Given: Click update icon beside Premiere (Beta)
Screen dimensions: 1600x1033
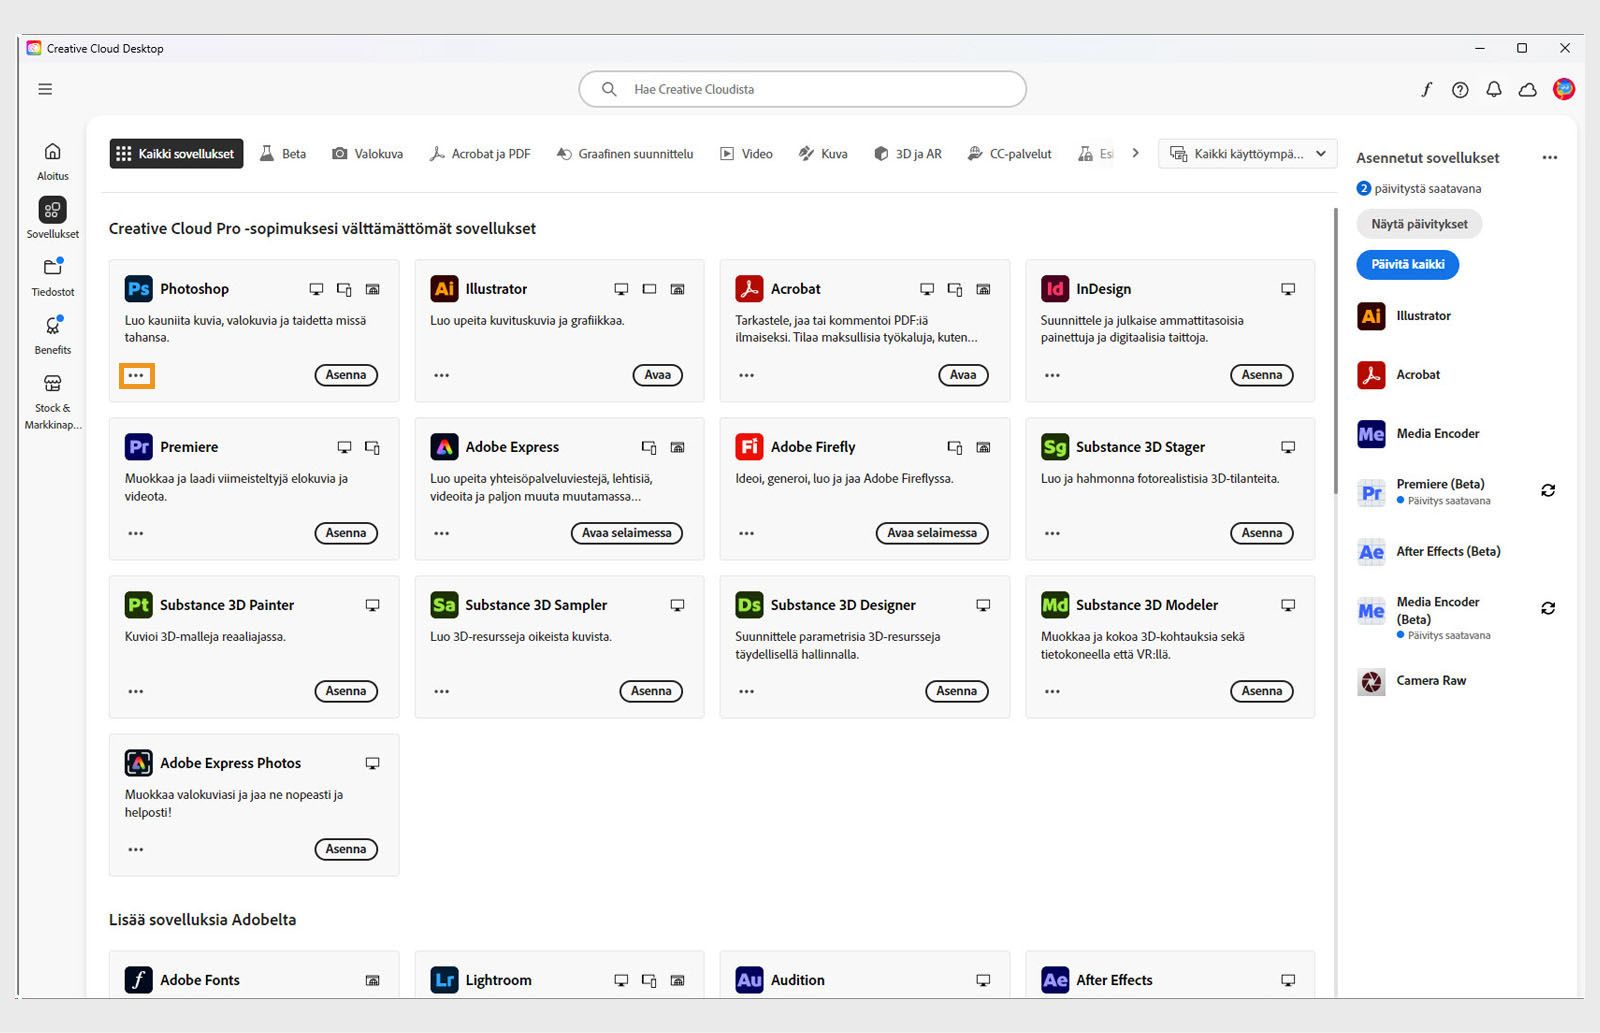Looking at the screenshot, I should (1548, 491).
